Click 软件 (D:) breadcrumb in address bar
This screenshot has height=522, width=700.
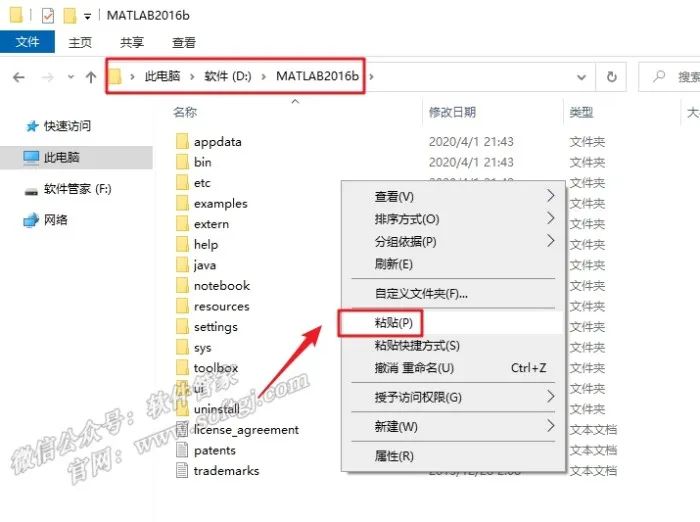pos(228,76)
